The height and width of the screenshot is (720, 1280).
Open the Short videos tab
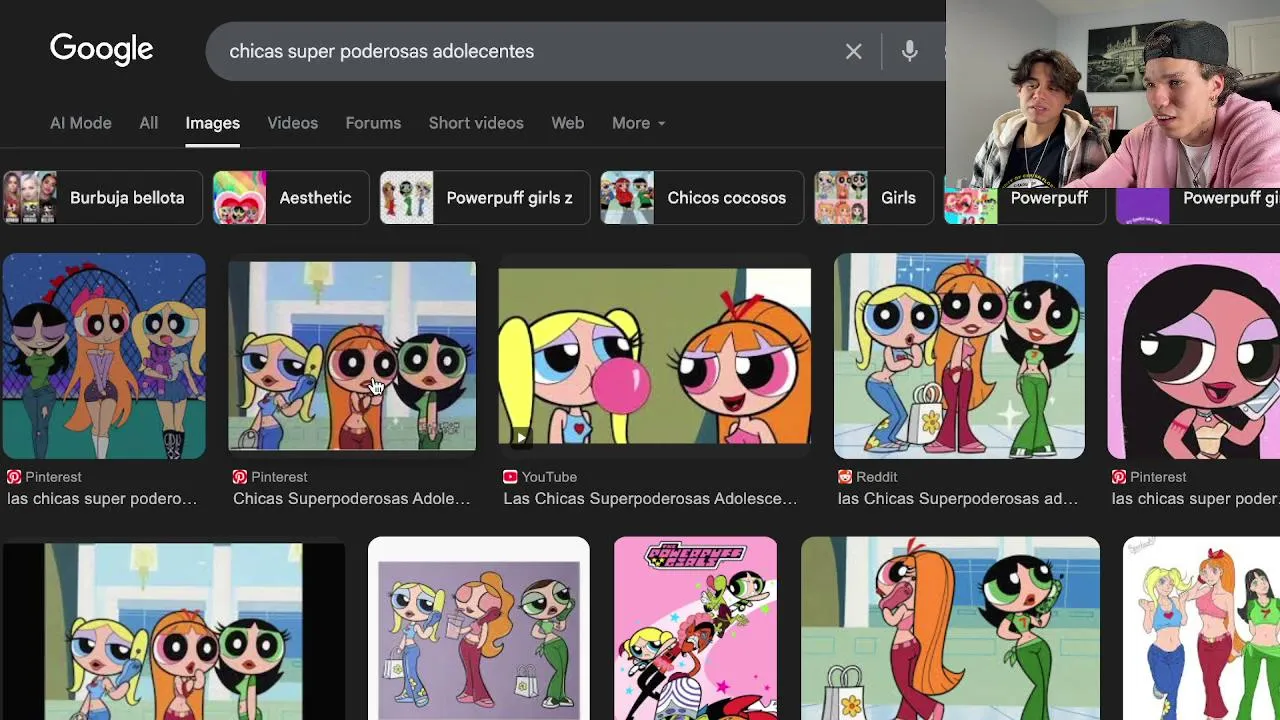click(476, 123)
